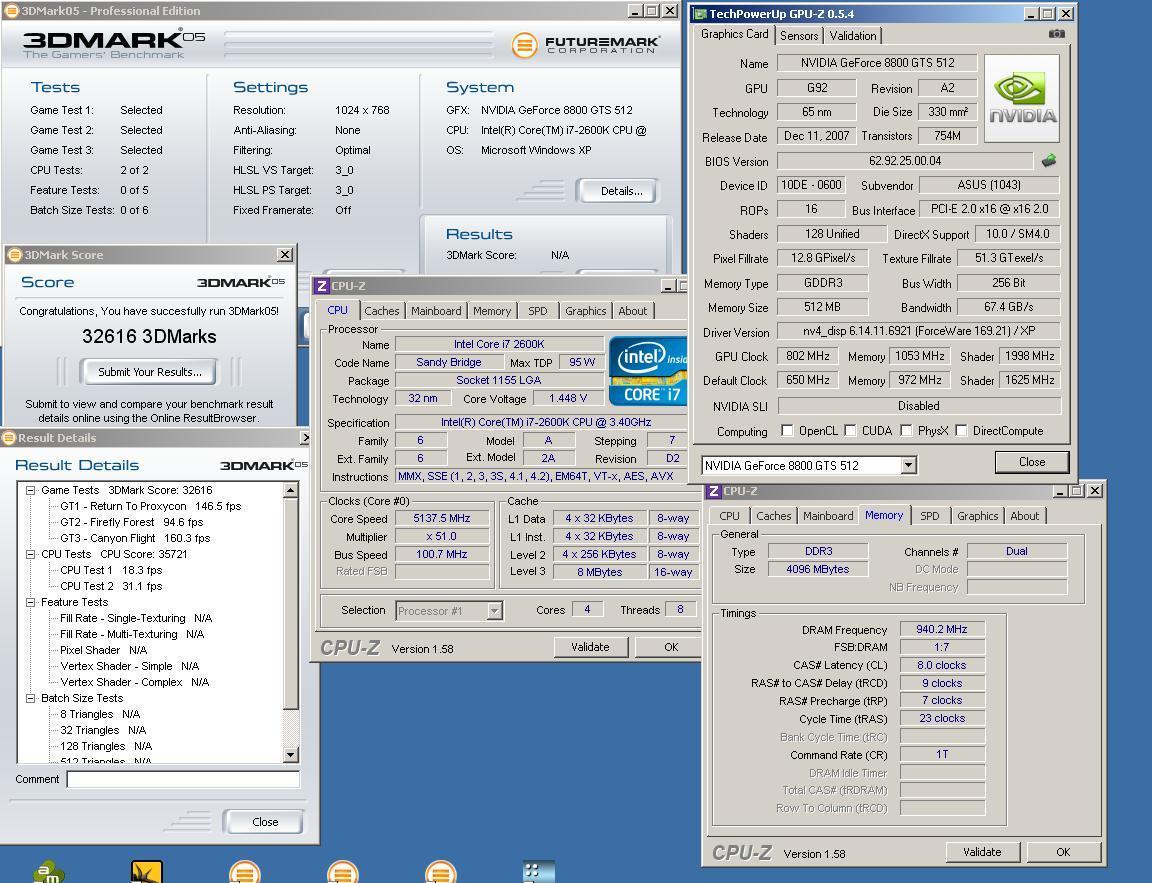This screenshot has width=1152, height=883.
Task: Click the CPU-Z memory window title icon
Action: click(713, 491)
